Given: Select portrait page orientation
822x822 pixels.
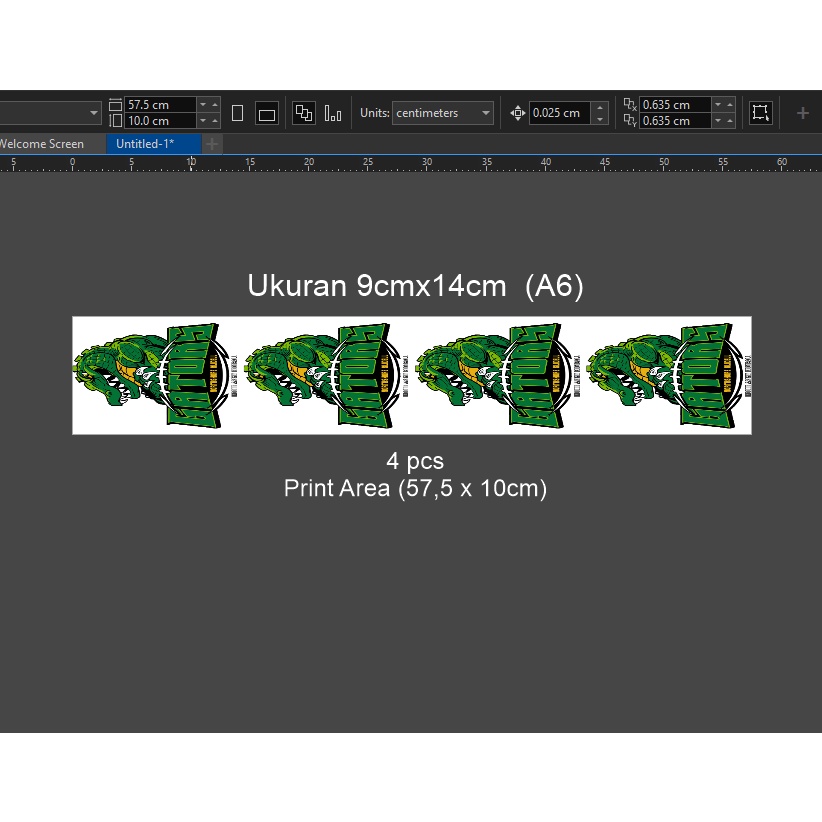Looking at the screenshot, I should (x=237, y=113).
